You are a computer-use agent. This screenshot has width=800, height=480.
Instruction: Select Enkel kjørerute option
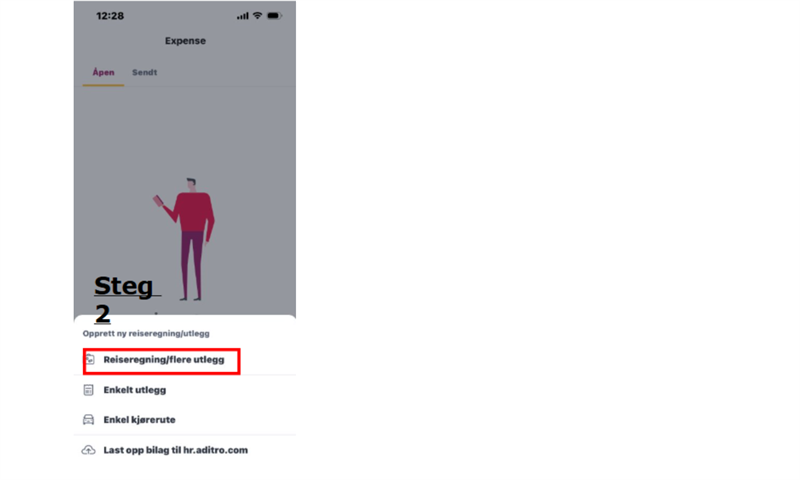tap(139, 420)
